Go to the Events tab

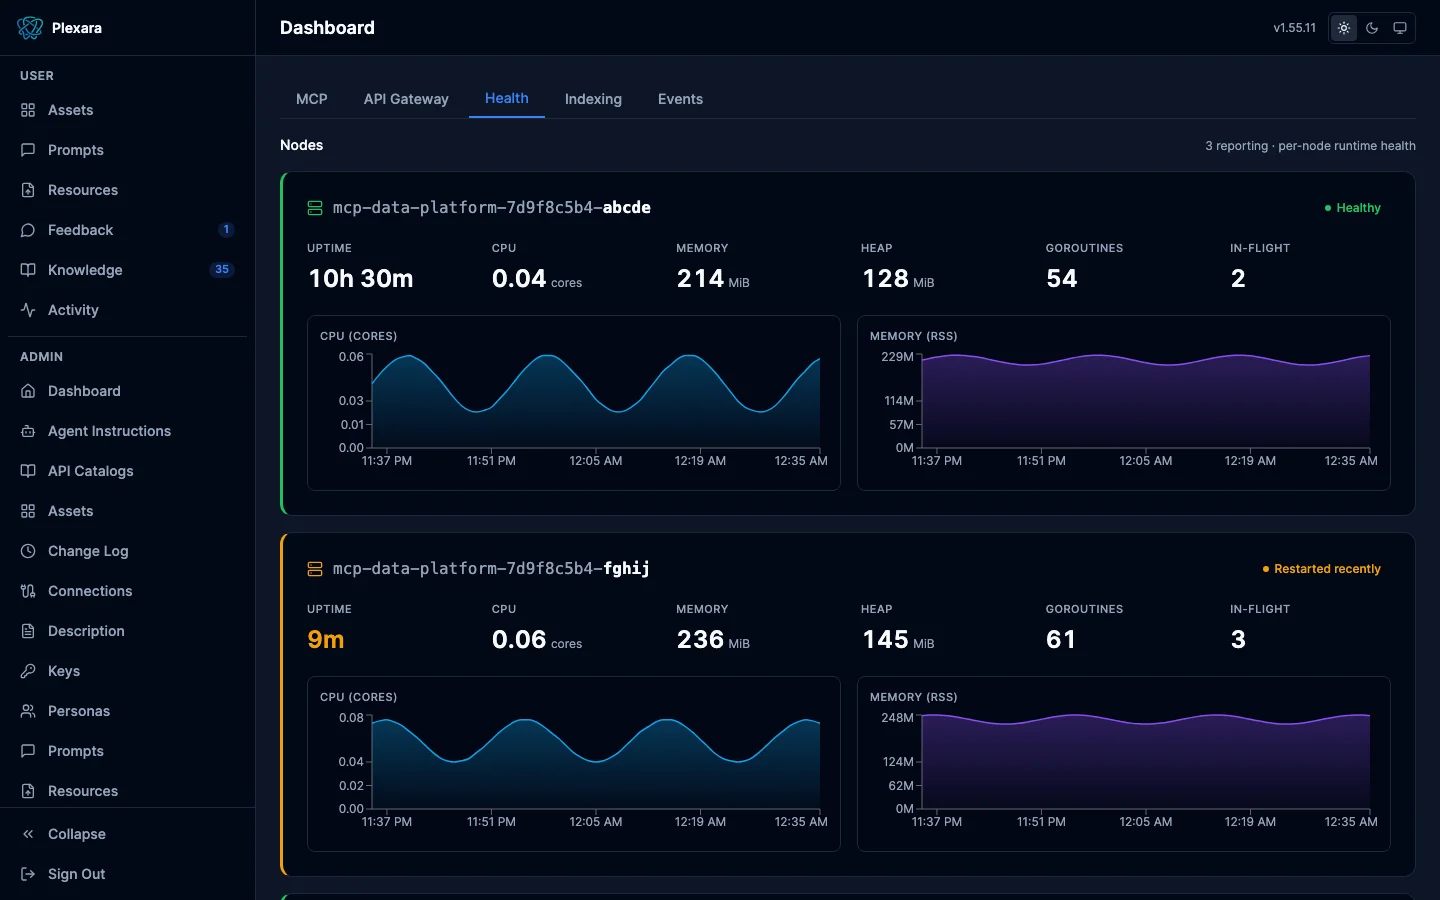(x=680, y=99)
